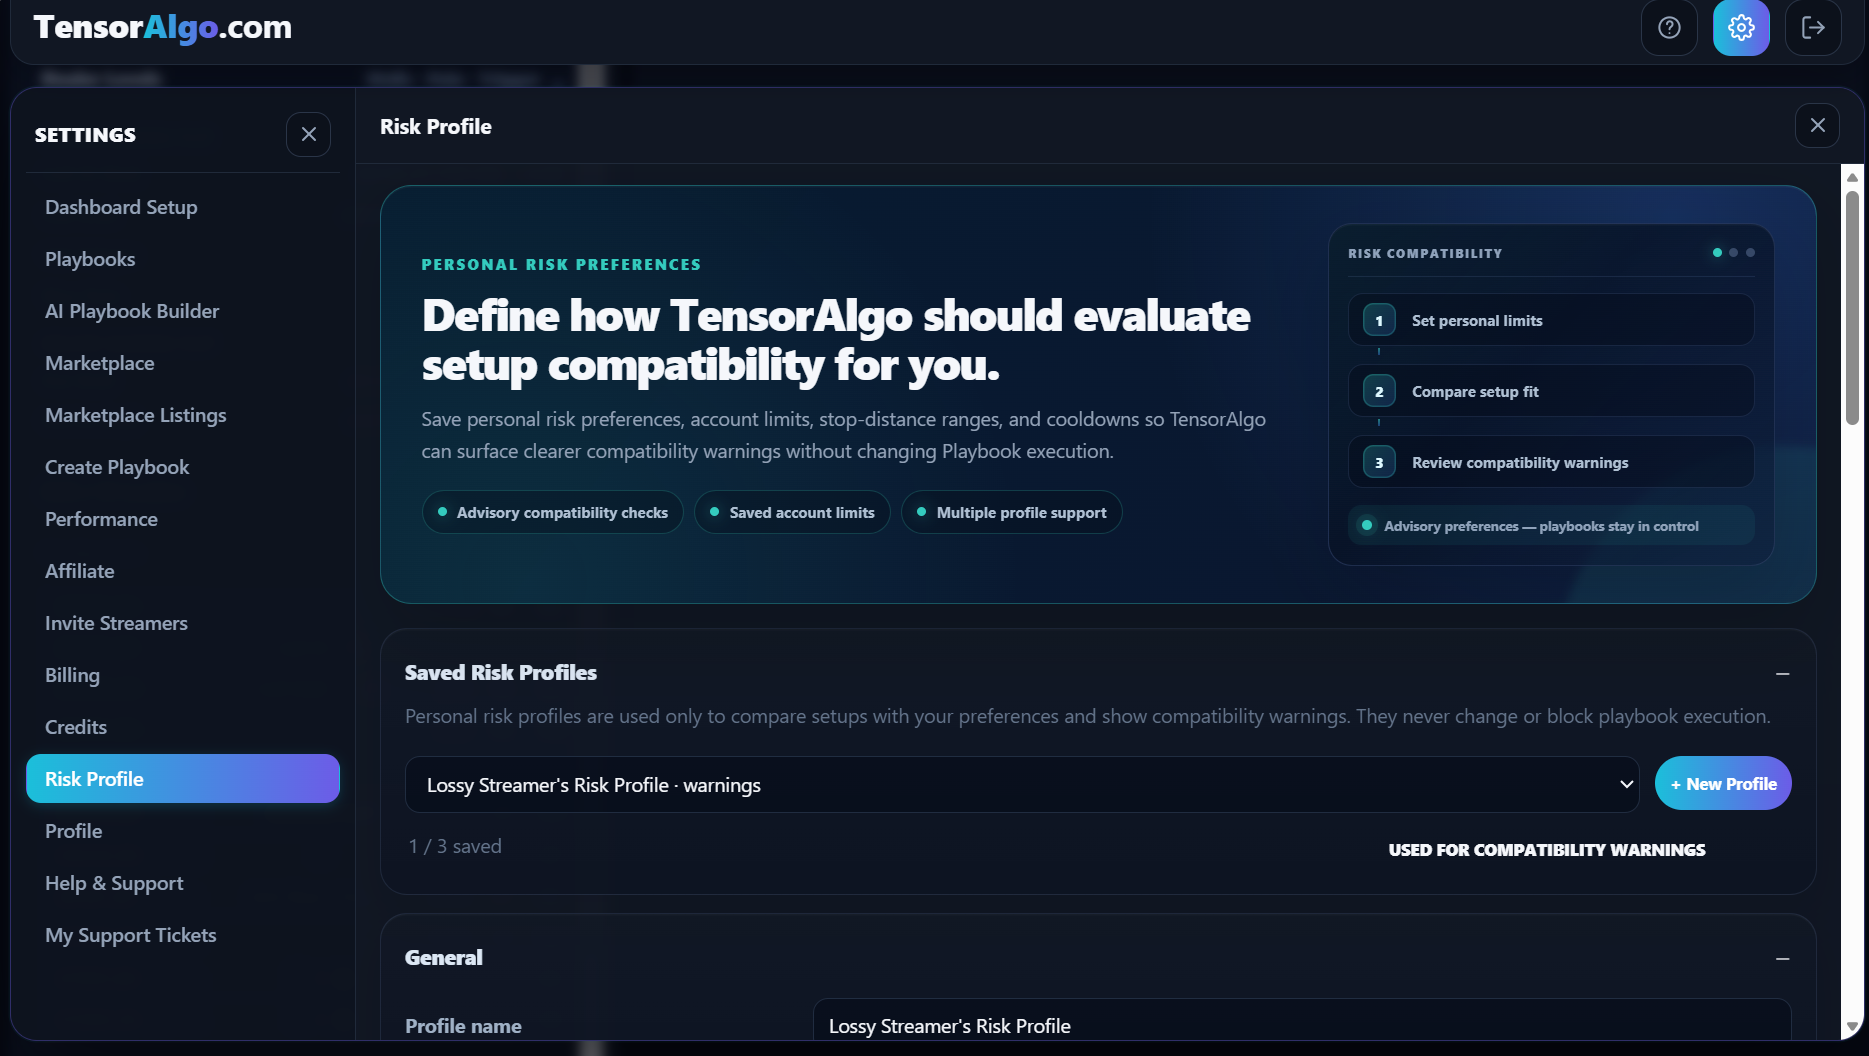
Task: Click the TensorAlgo.com logo
Action: [162, 27]
